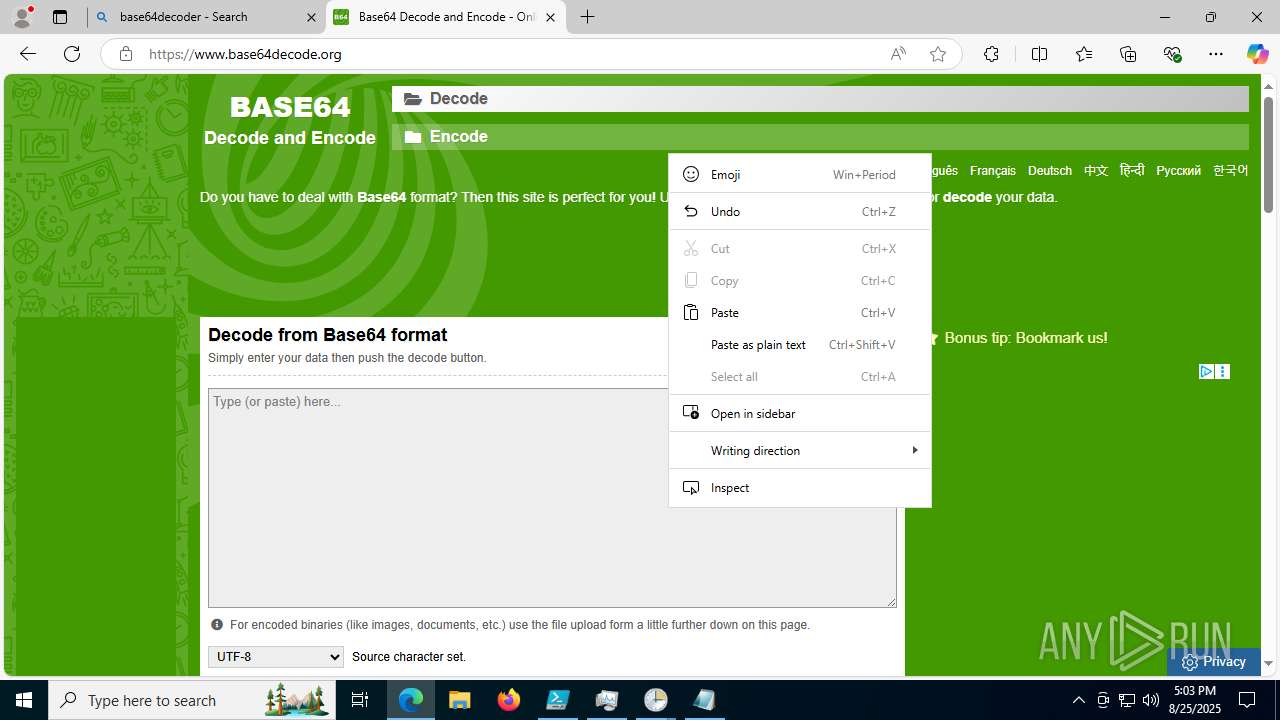Viewport: 1280px width, 720px height.
Task: Click the page scrollbar down arrow
Action: tap(1268, 663)
